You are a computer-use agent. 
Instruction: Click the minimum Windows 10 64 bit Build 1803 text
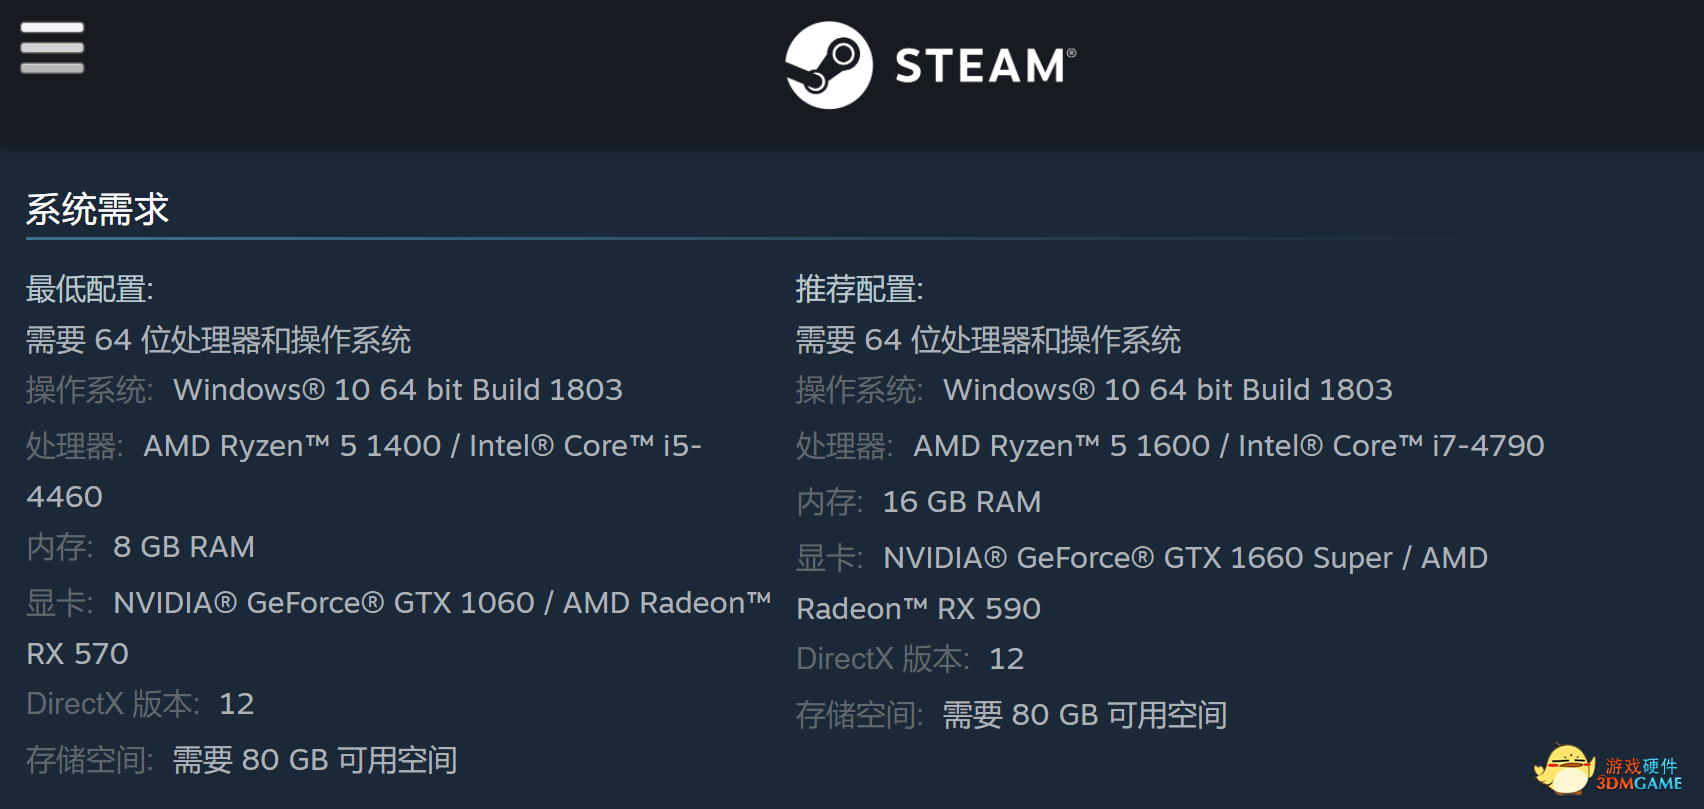click(398, 389)
